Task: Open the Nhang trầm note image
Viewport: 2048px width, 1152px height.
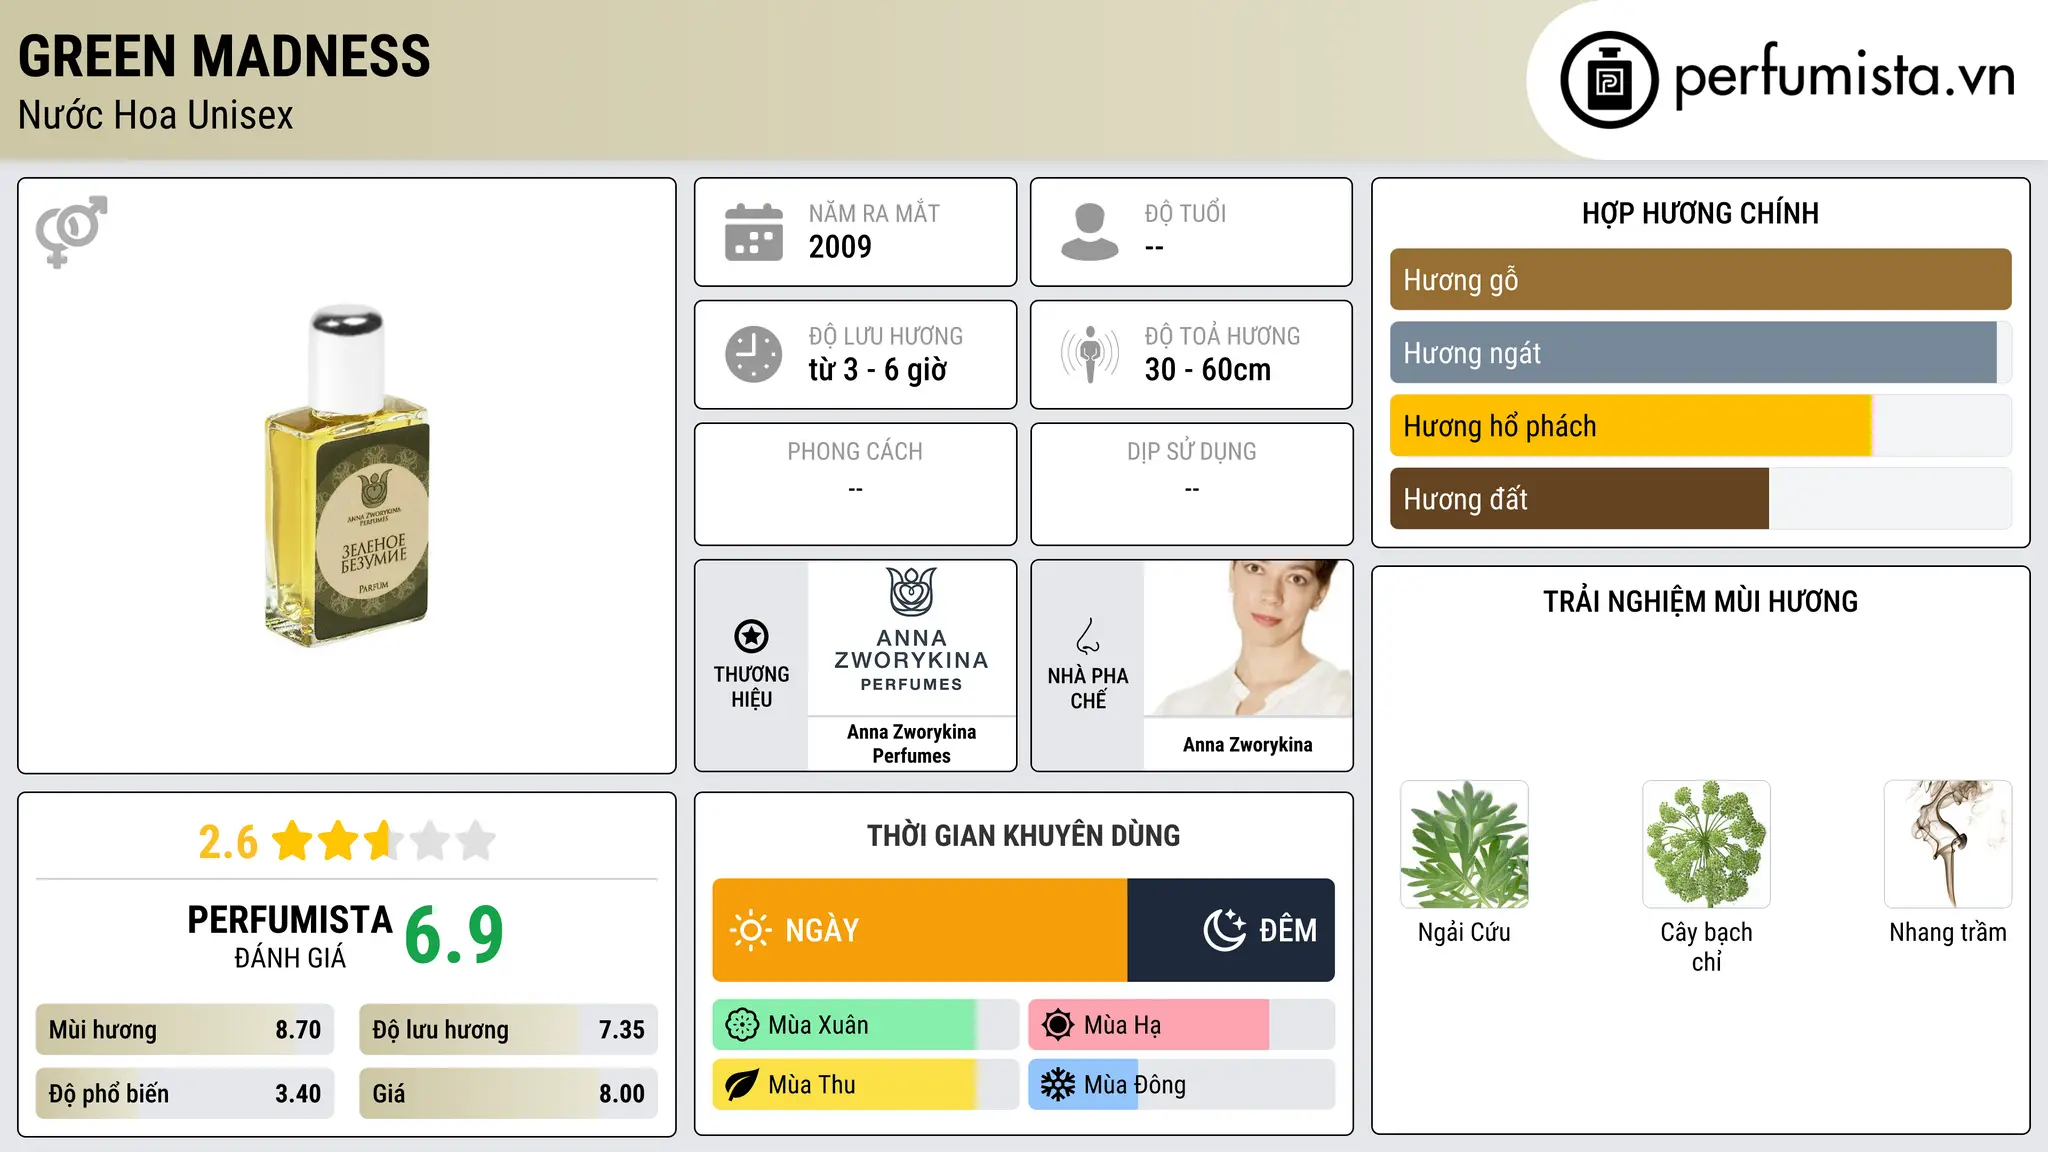Action: [x=1948, y=844]
